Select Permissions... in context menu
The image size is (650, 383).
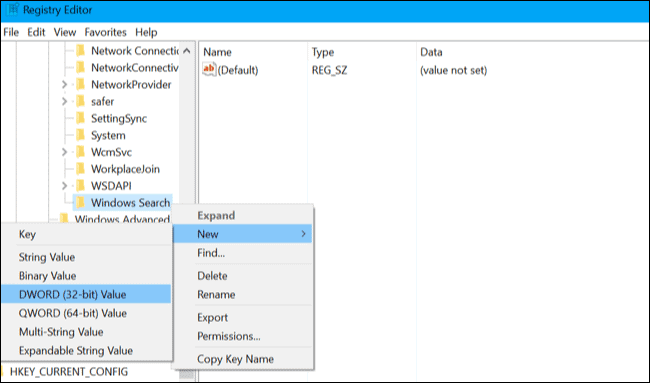[x=229, y=336]
